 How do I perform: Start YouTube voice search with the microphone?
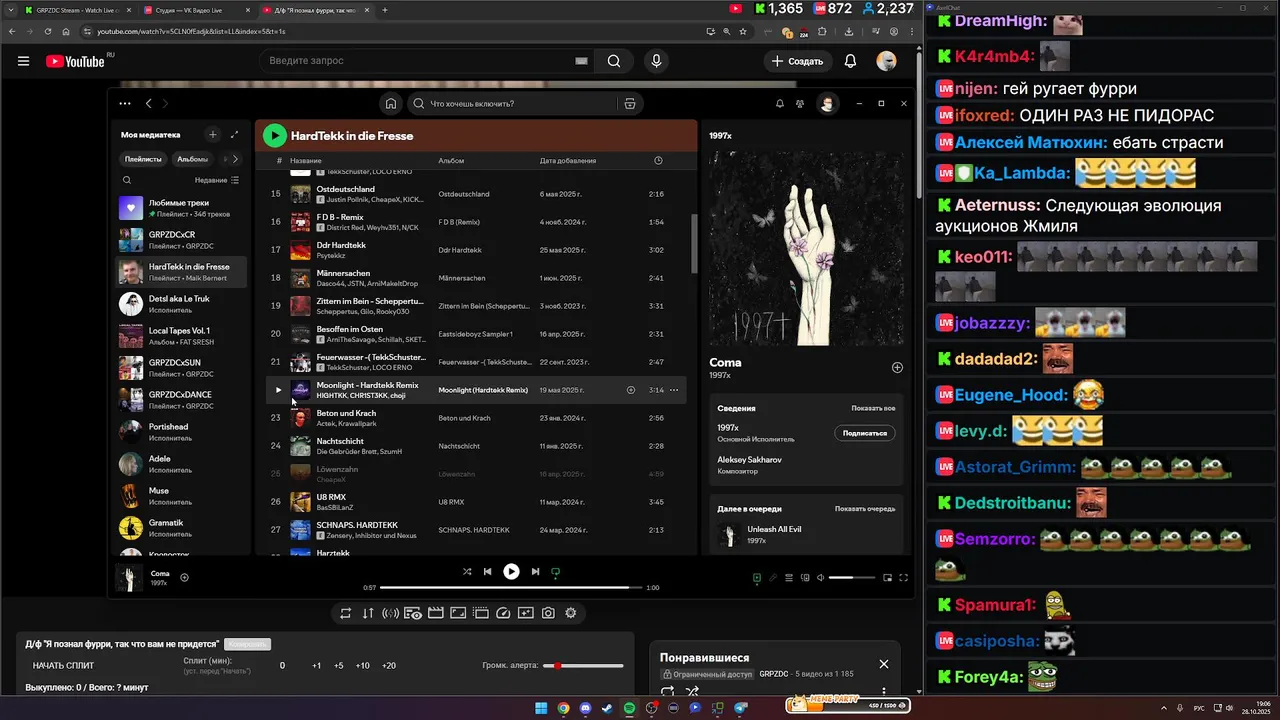[656, 61]
